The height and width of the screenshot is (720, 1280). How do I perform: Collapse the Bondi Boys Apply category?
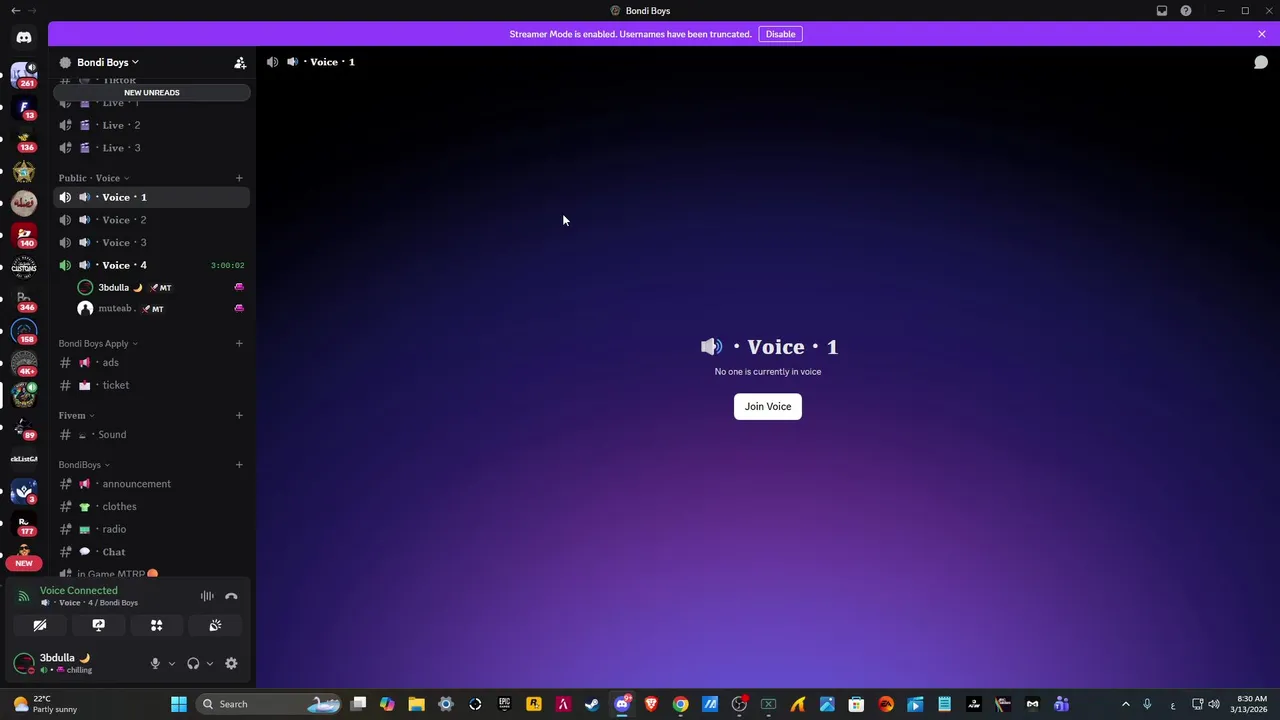(x=98, y=343)
